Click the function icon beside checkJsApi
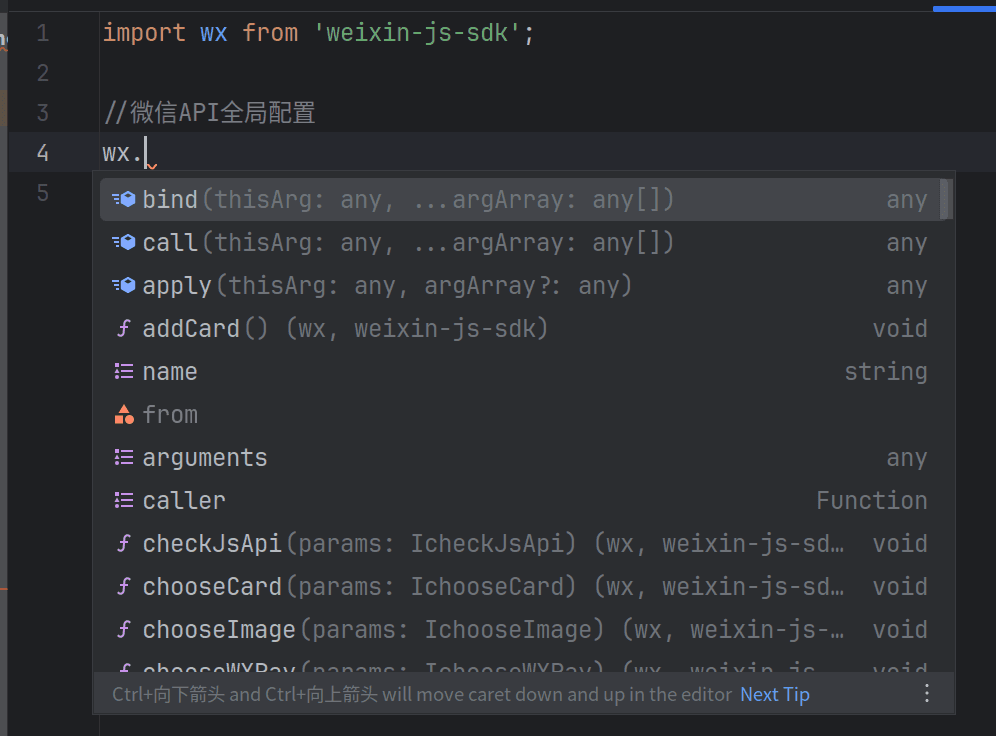Viewport: 997px width, 736px height. pos(124,544)
